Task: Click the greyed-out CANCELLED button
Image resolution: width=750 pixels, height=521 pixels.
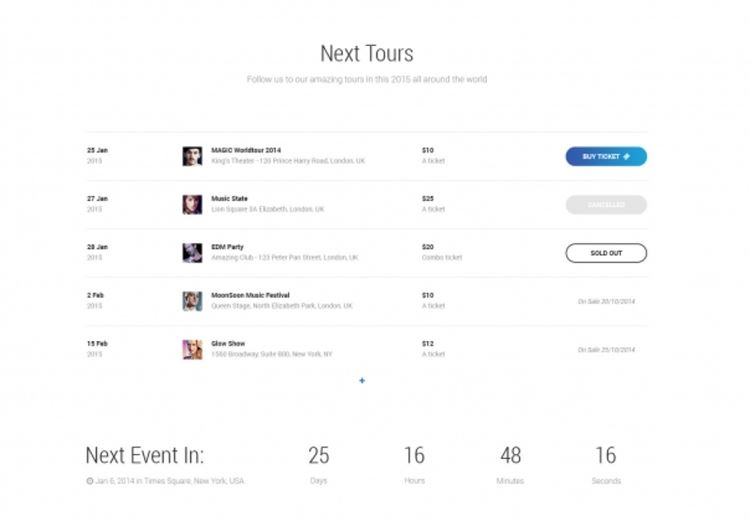Action: pos(605,205)
